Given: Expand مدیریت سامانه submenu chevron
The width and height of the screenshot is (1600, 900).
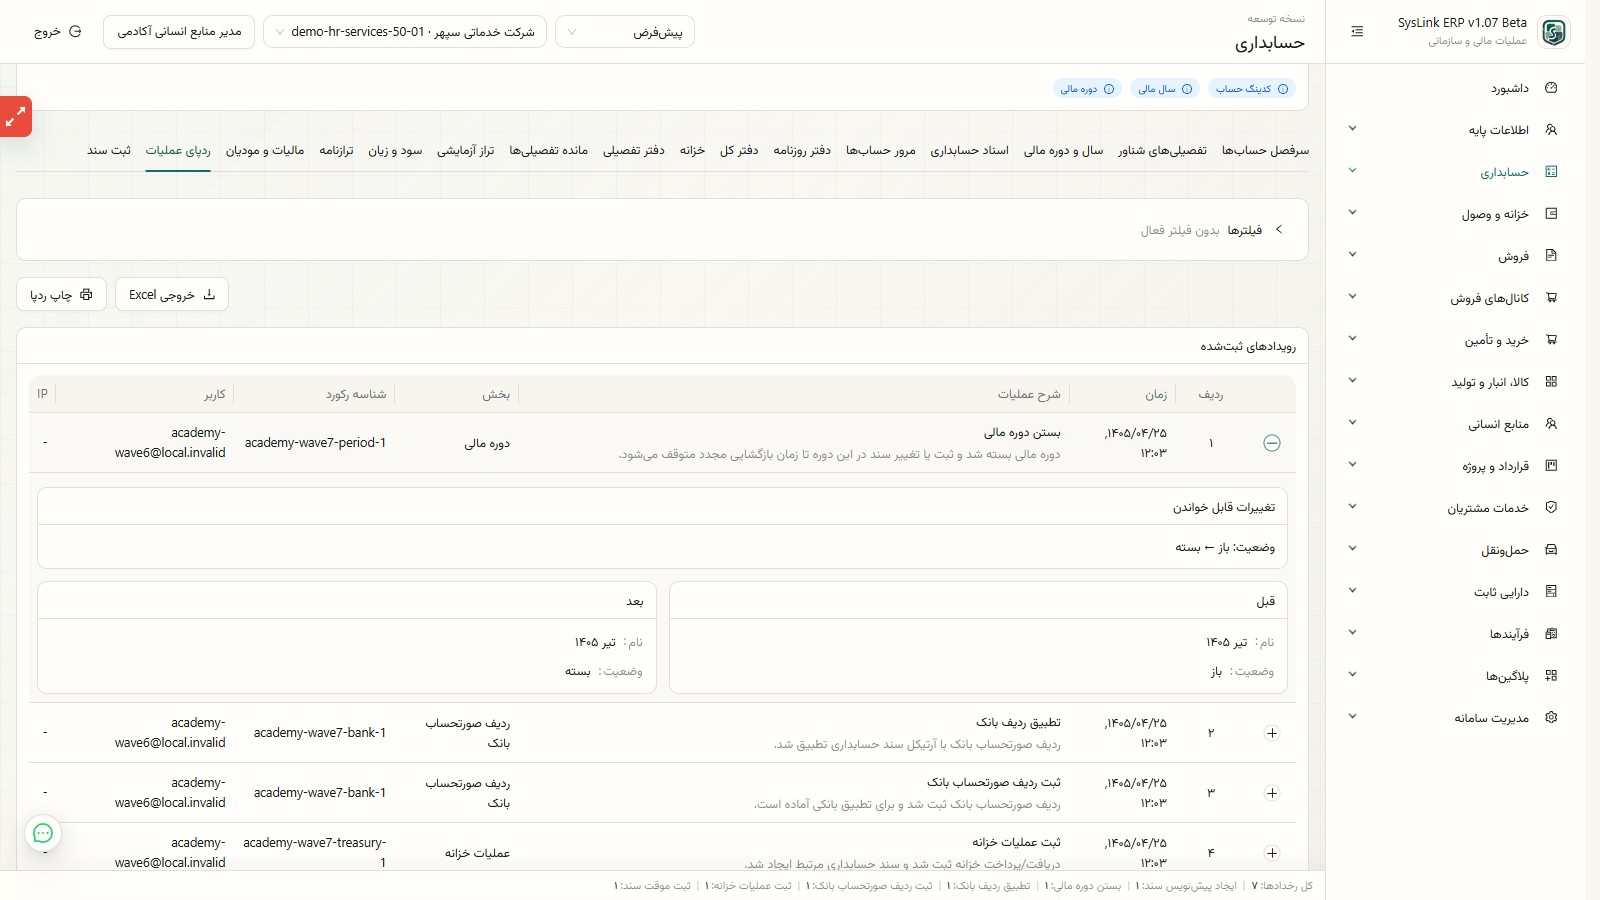Looking at the screenshot, I should click(x=1352, y=717).
